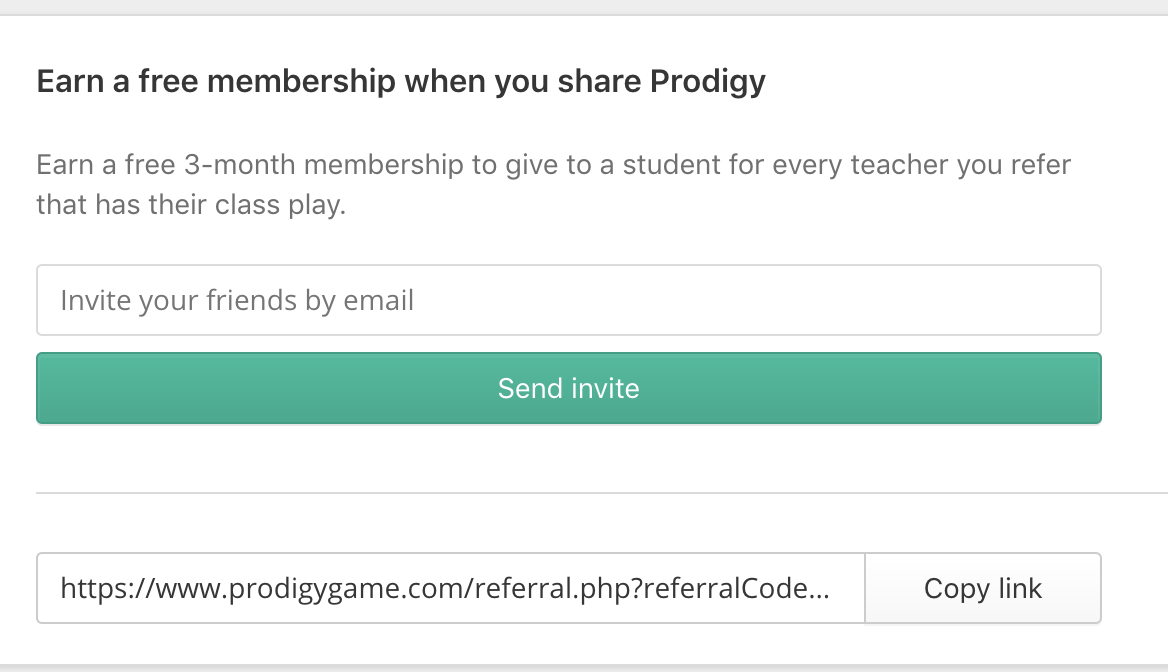Click the https prefix of the referral link

95,588
